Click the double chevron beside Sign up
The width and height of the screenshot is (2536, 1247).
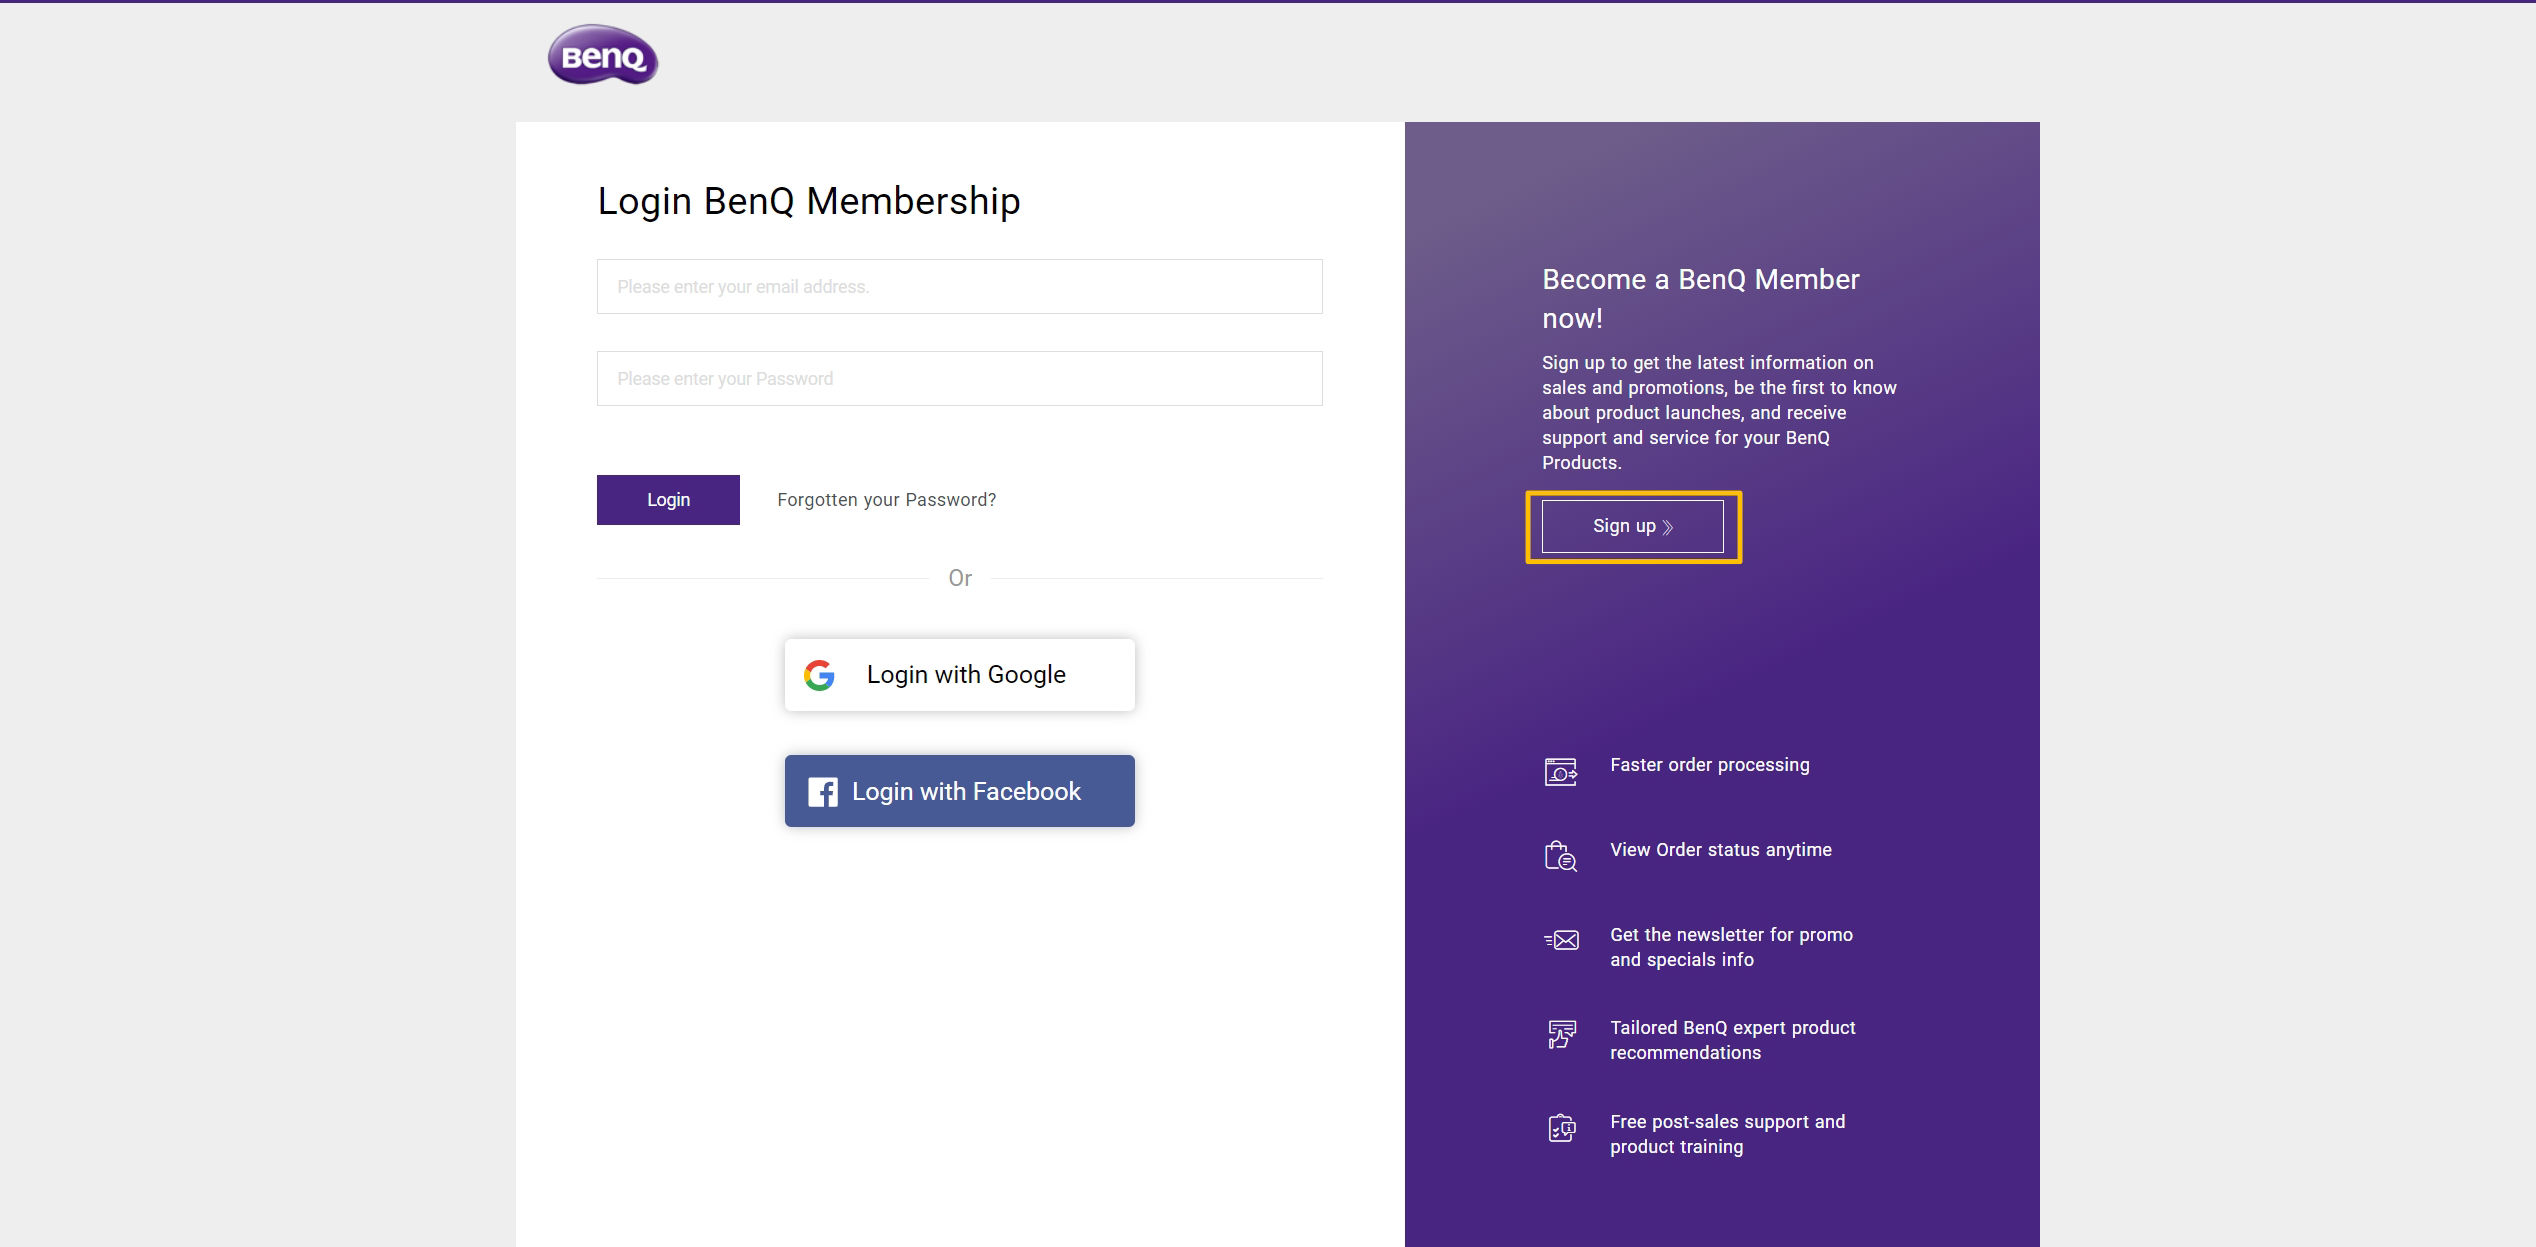click(1667, 527)
